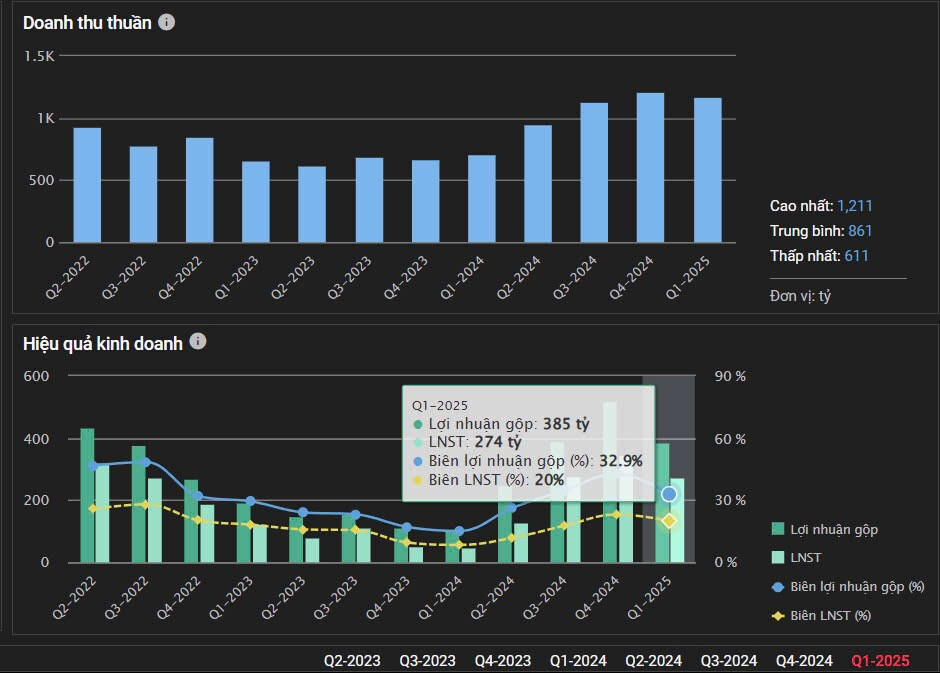Click info icon beside Hiệu quả kinh doanh

point(198,342)
